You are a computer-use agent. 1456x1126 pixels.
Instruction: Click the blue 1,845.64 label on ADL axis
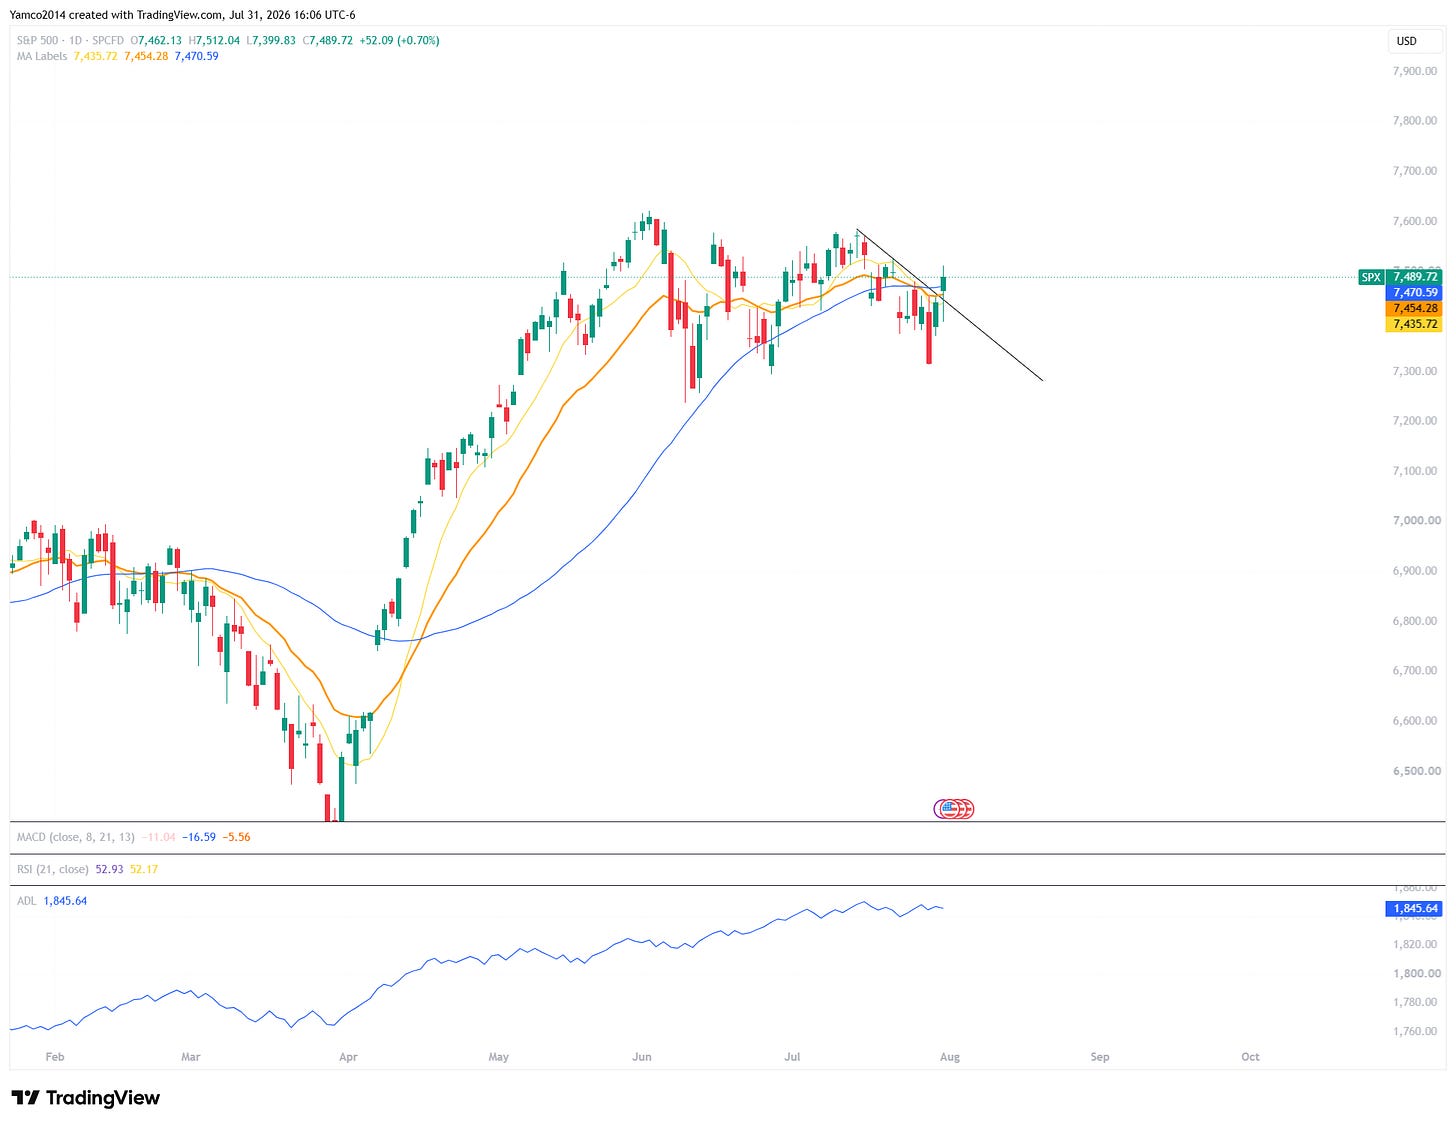(x=1414, y=909)
